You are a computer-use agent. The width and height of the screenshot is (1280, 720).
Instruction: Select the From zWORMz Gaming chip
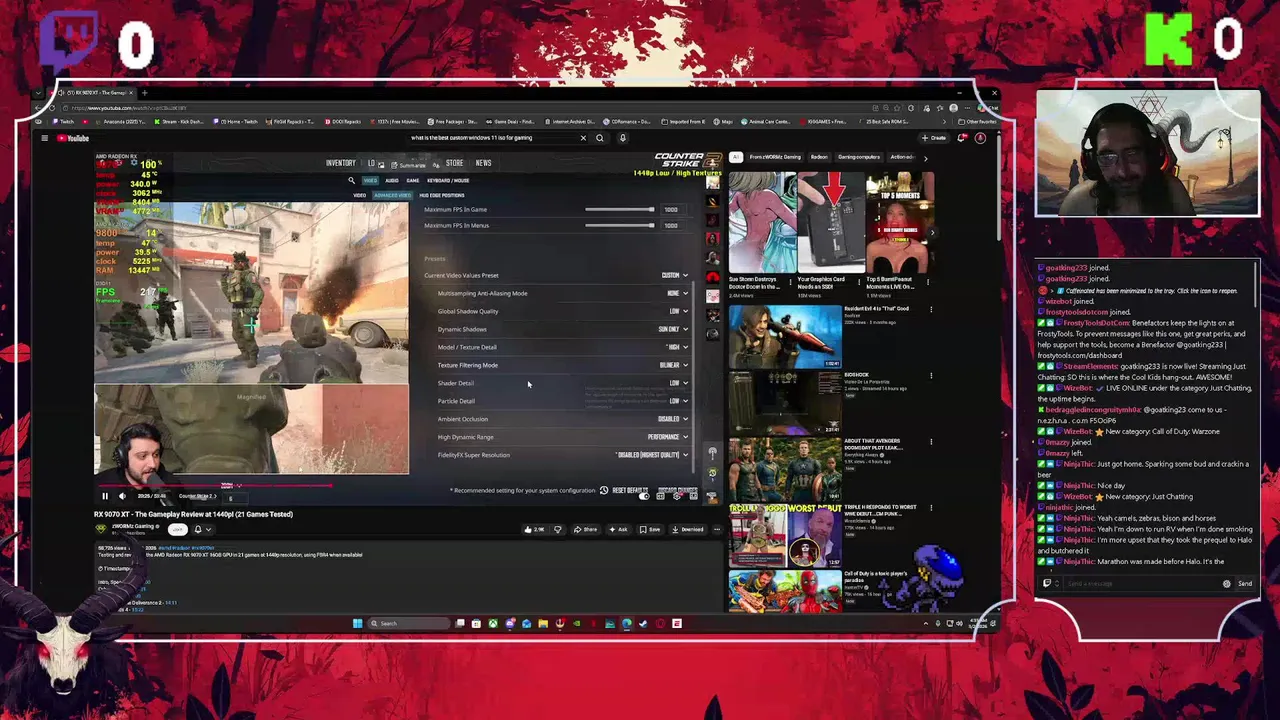coord(775,157)
